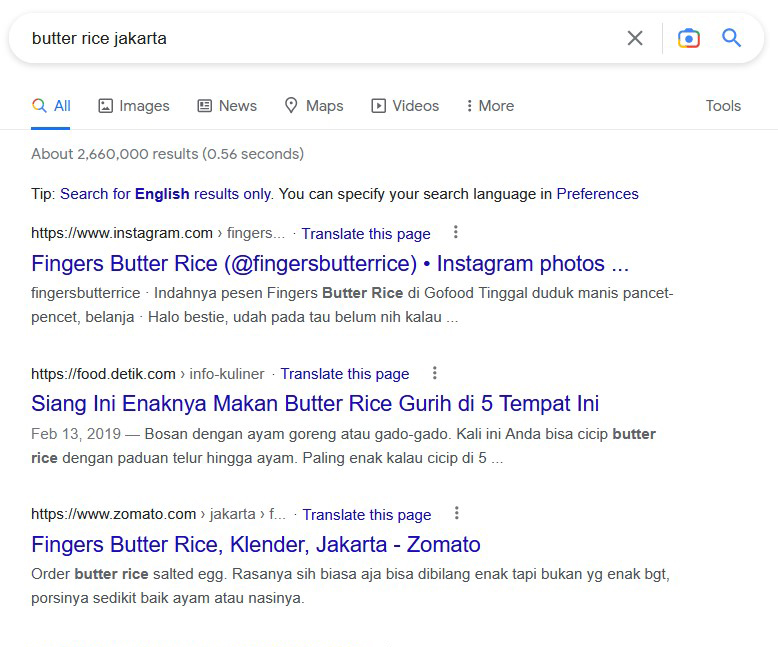778x647 pixels.
Task: Open three-dot menu beside detik result
Action: (x=435, y=373)
